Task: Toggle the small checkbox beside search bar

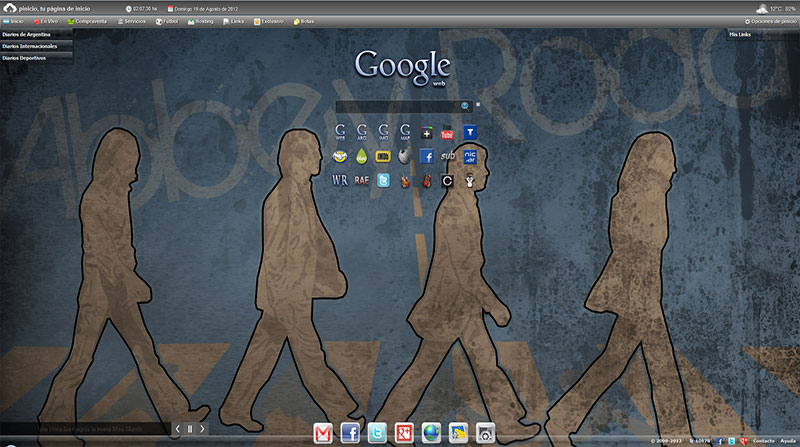Action: (x=478, y=104)
